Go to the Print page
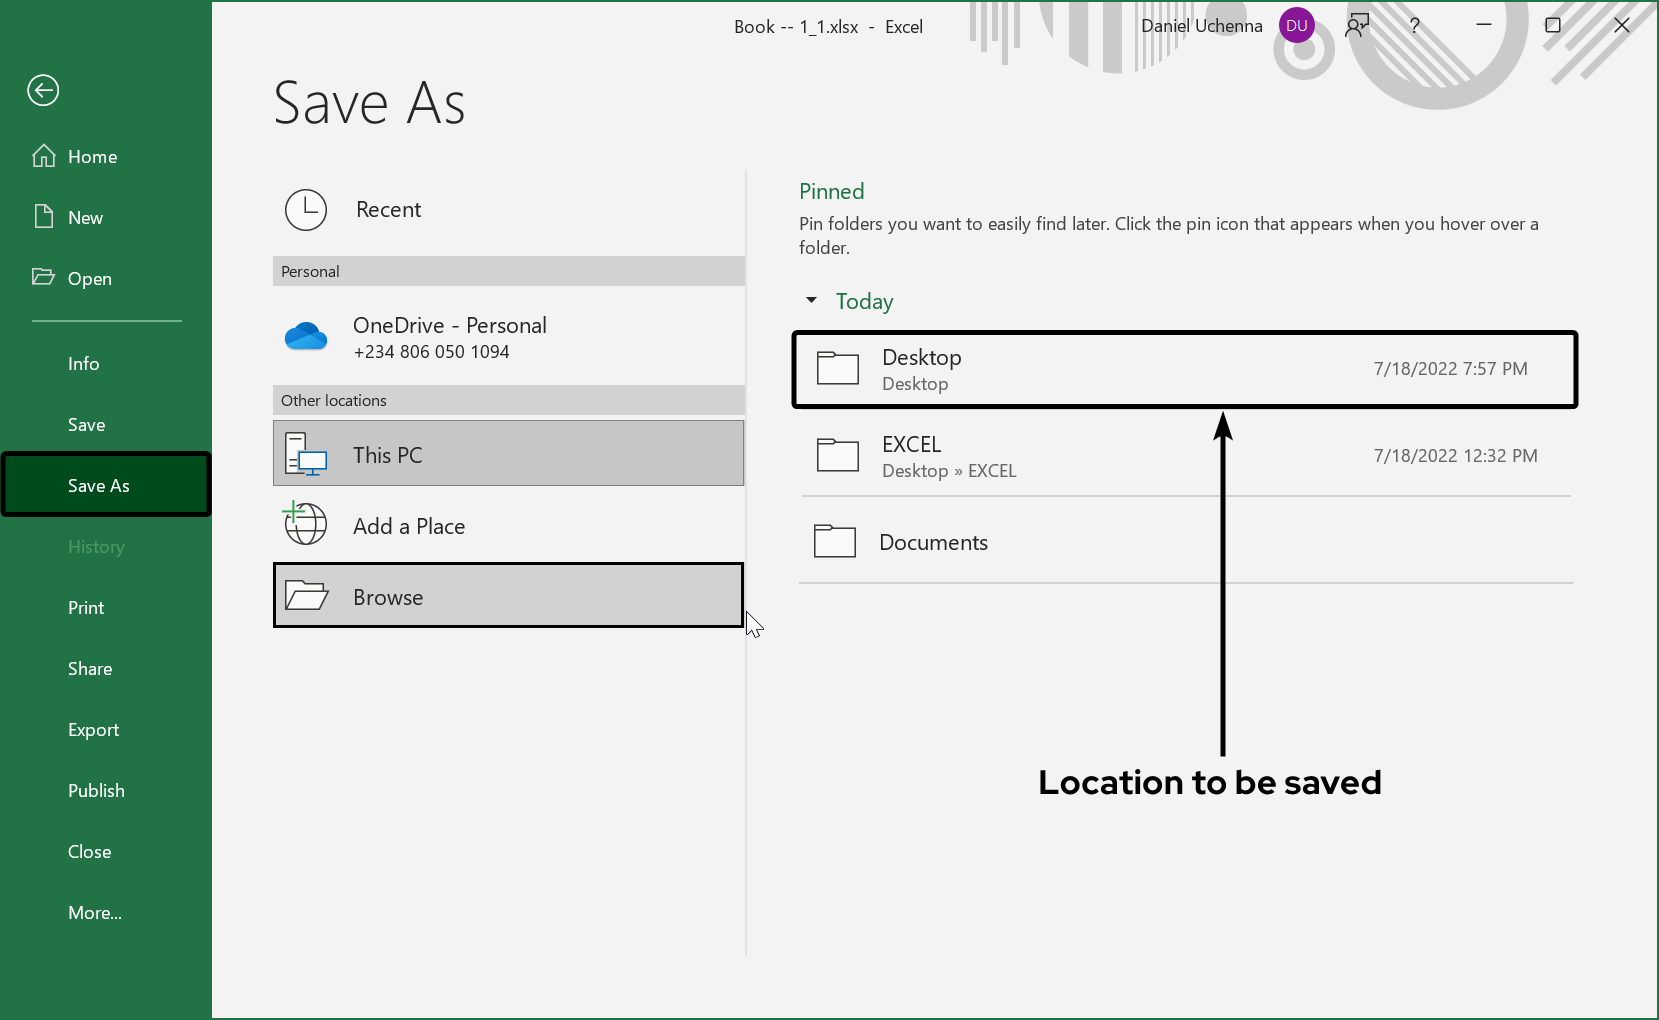1659x1020 pixels. click(x=86, y=608)
